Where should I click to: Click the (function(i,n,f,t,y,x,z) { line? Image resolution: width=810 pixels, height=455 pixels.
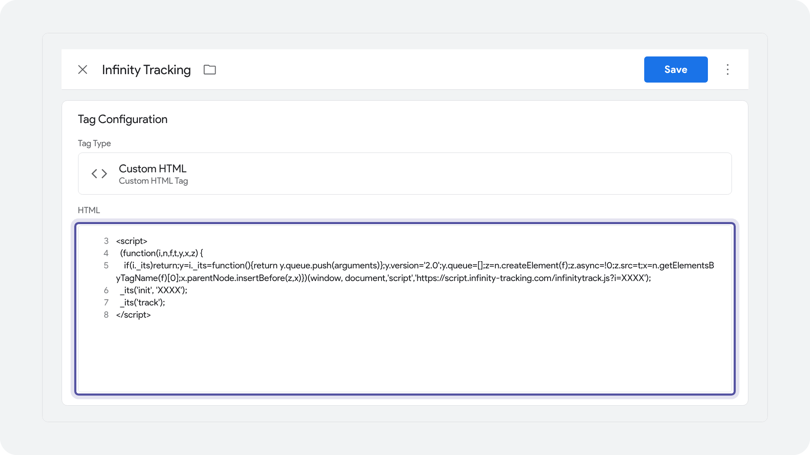161,253
